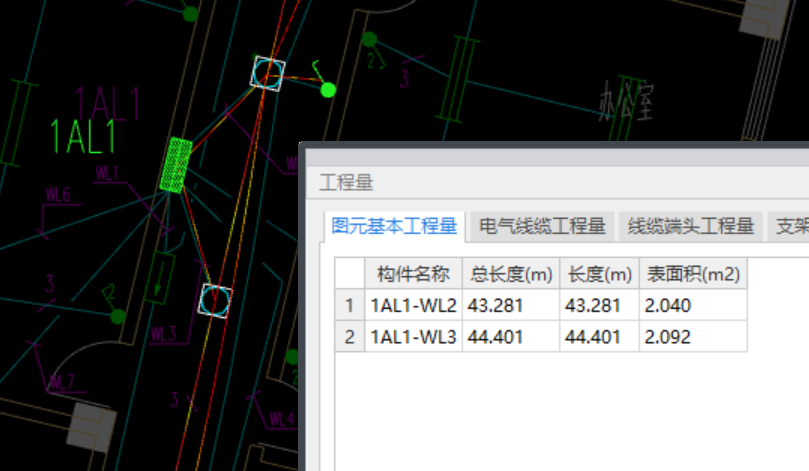Screen dimensions: 809x471
Task: Select the bright green circle fixture symbol
Action: click(x=328, y=90)
